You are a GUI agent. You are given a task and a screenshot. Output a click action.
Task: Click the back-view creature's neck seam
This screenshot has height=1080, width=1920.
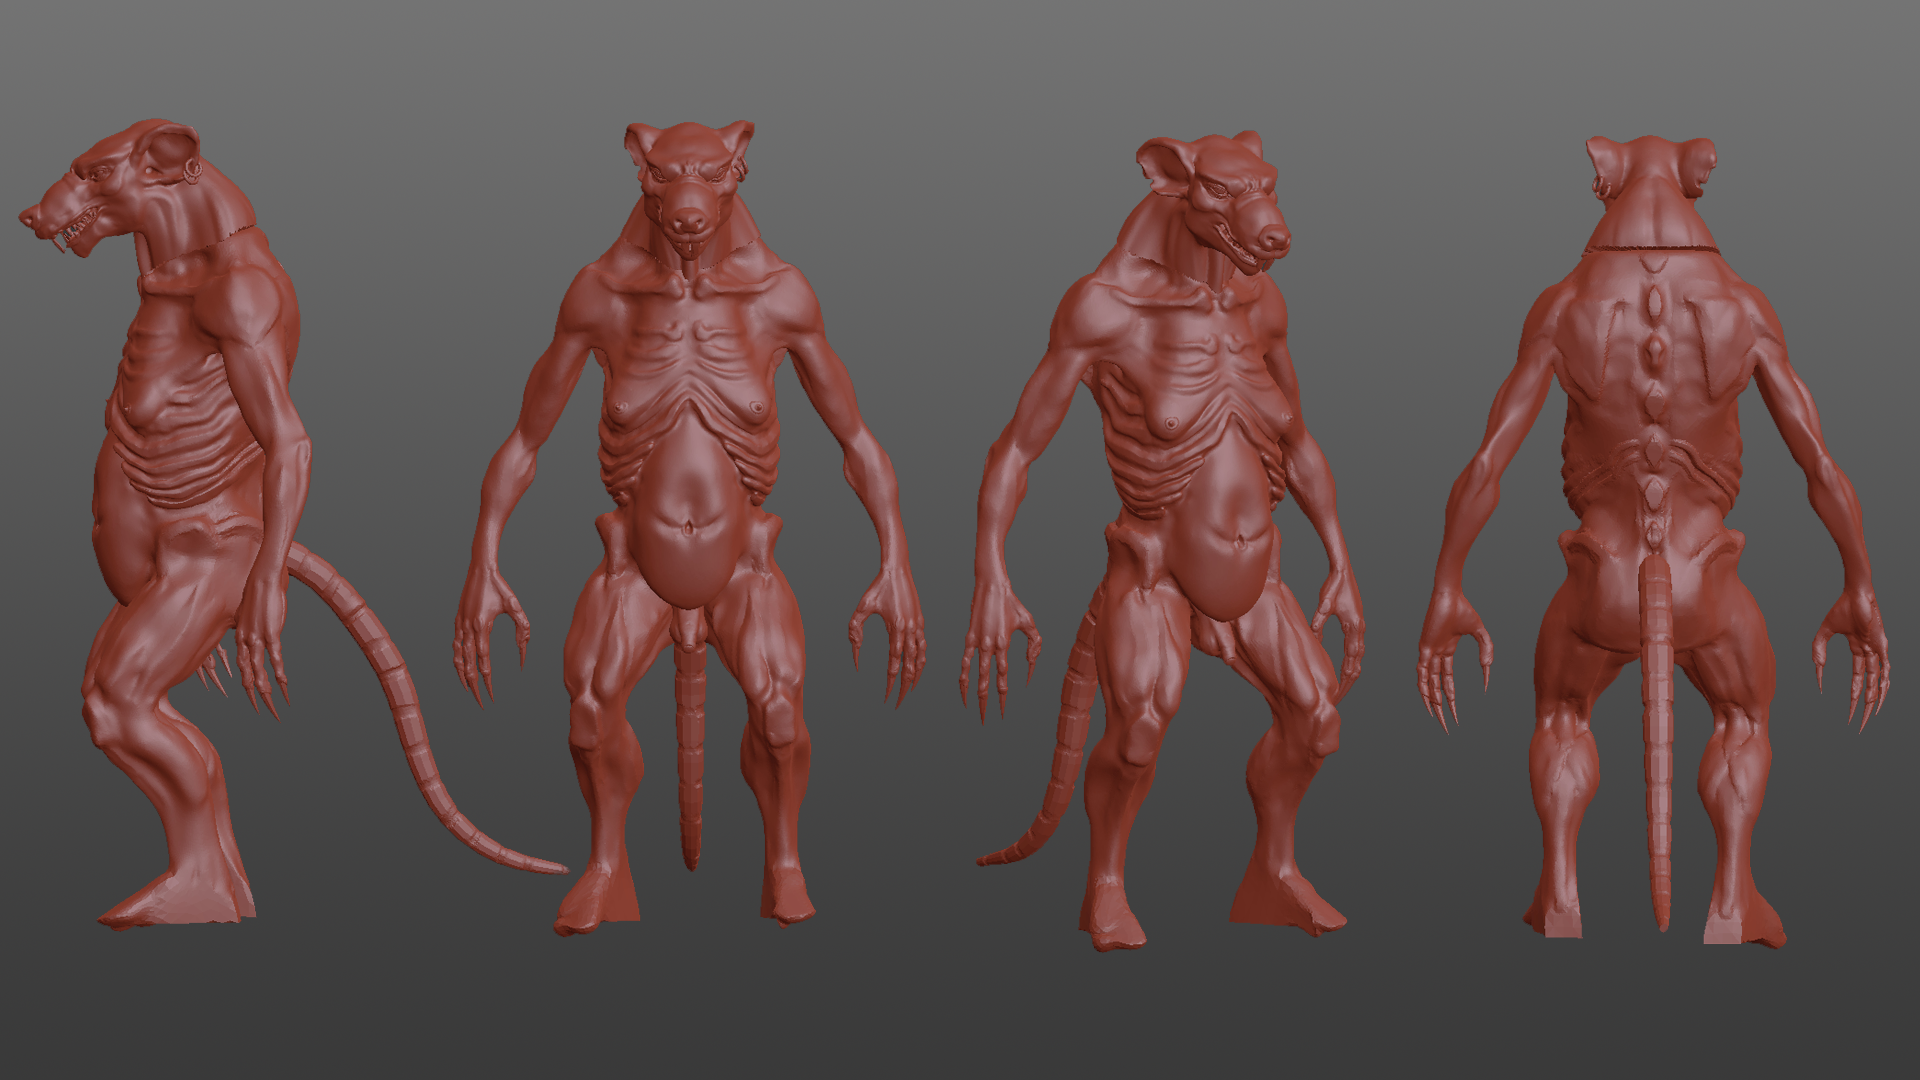(1652, 247)
